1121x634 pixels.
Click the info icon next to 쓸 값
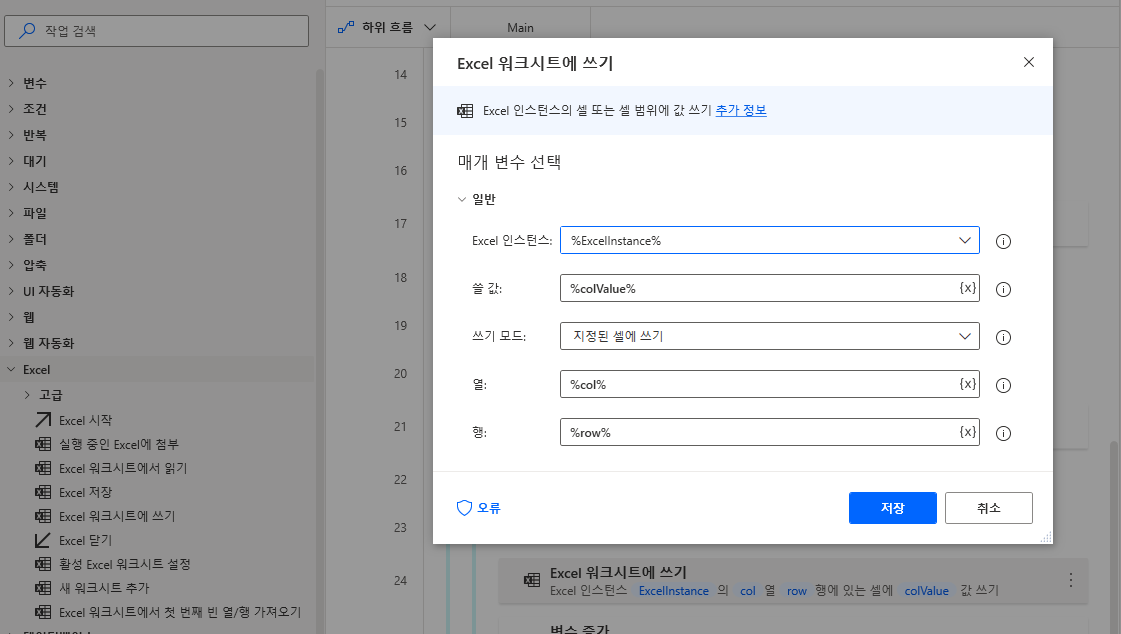tap(1003, 289)
